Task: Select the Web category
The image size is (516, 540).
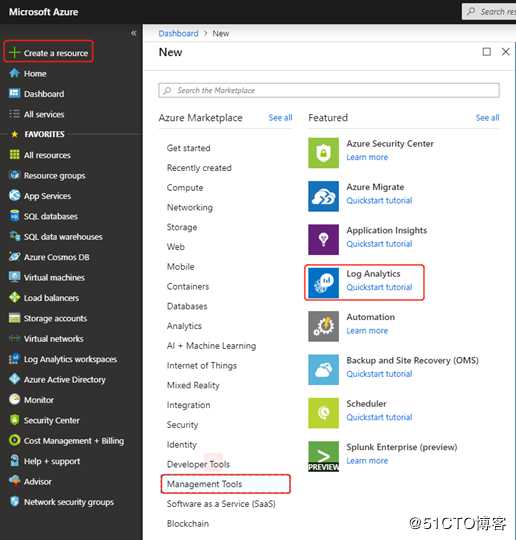Action: [176, 247]
